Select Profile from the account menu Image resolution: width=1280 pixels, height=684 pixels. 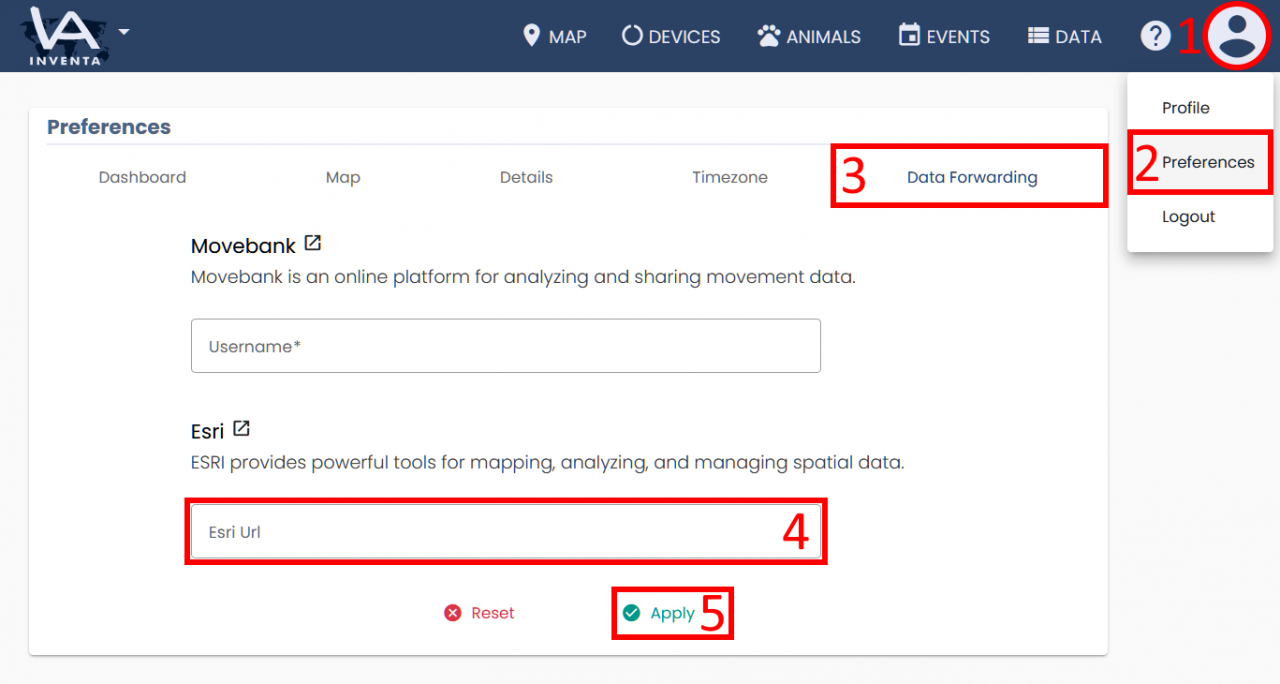[x=1185, y=108]
